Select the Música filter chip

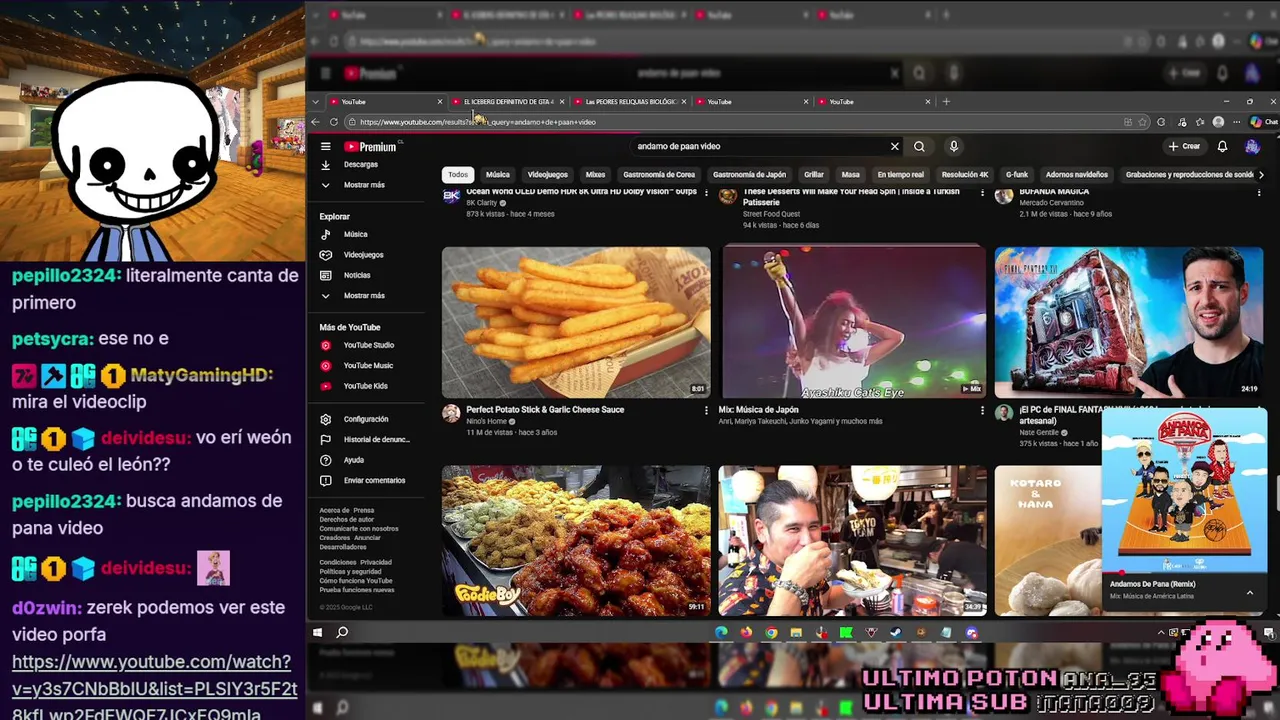tap(498, 174)
